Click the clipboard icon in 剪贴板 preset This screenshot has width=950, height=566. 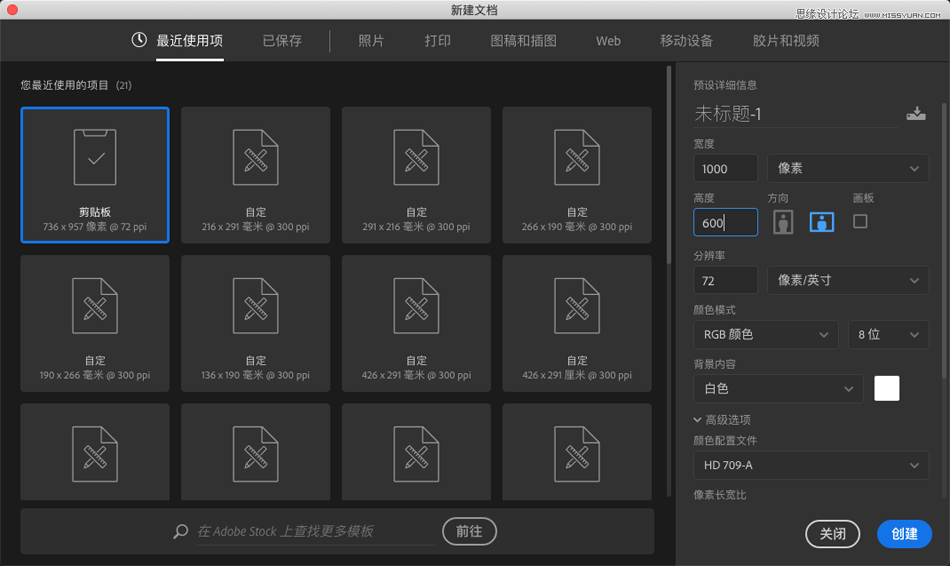pyautogui.click(x=95, y=157)
